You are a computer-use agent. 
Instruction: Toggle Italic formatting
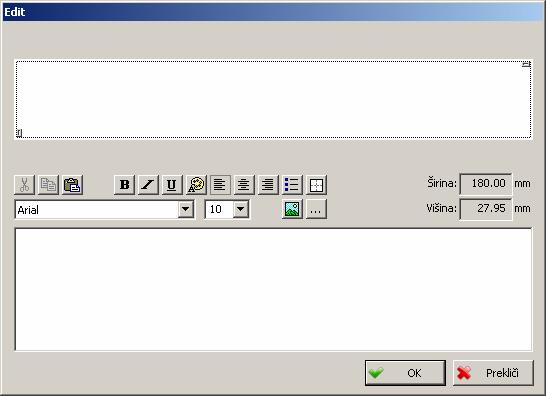pyautogui.click(x=148, y=185)
